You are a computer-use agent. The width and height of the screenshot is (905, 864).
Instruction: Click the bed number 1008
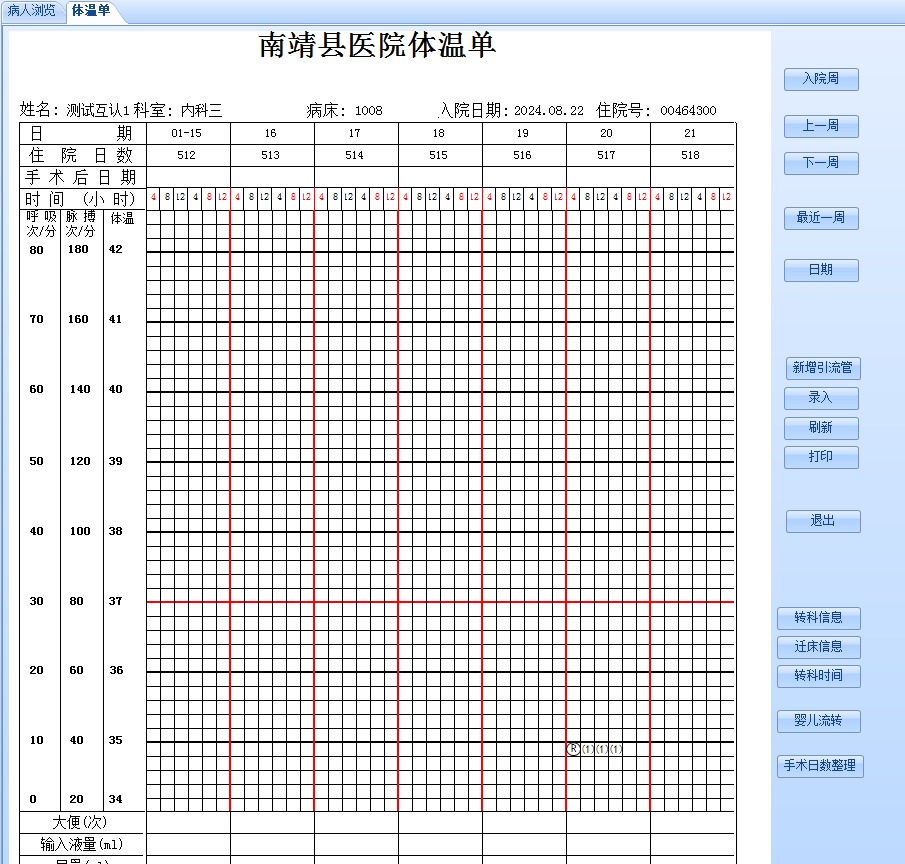(369, 110)
